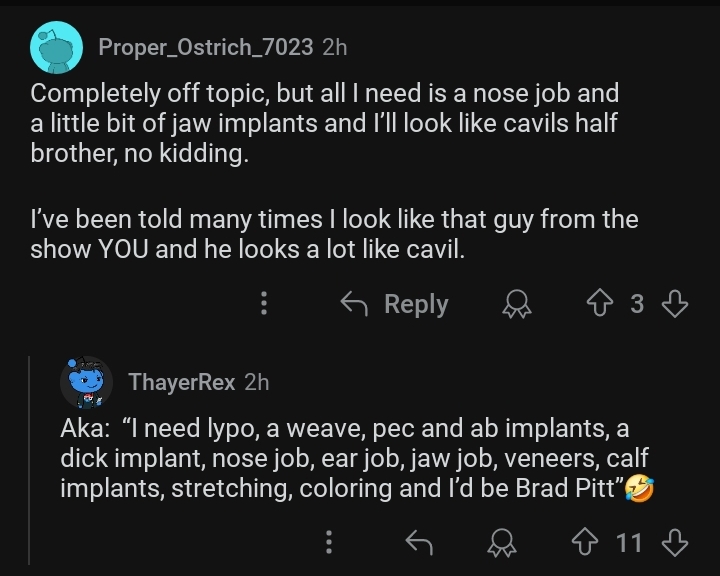The image size is (720, 576).
Task: Open the Proper_Ostrich_7023 username profile link
Action: point(206,47)
